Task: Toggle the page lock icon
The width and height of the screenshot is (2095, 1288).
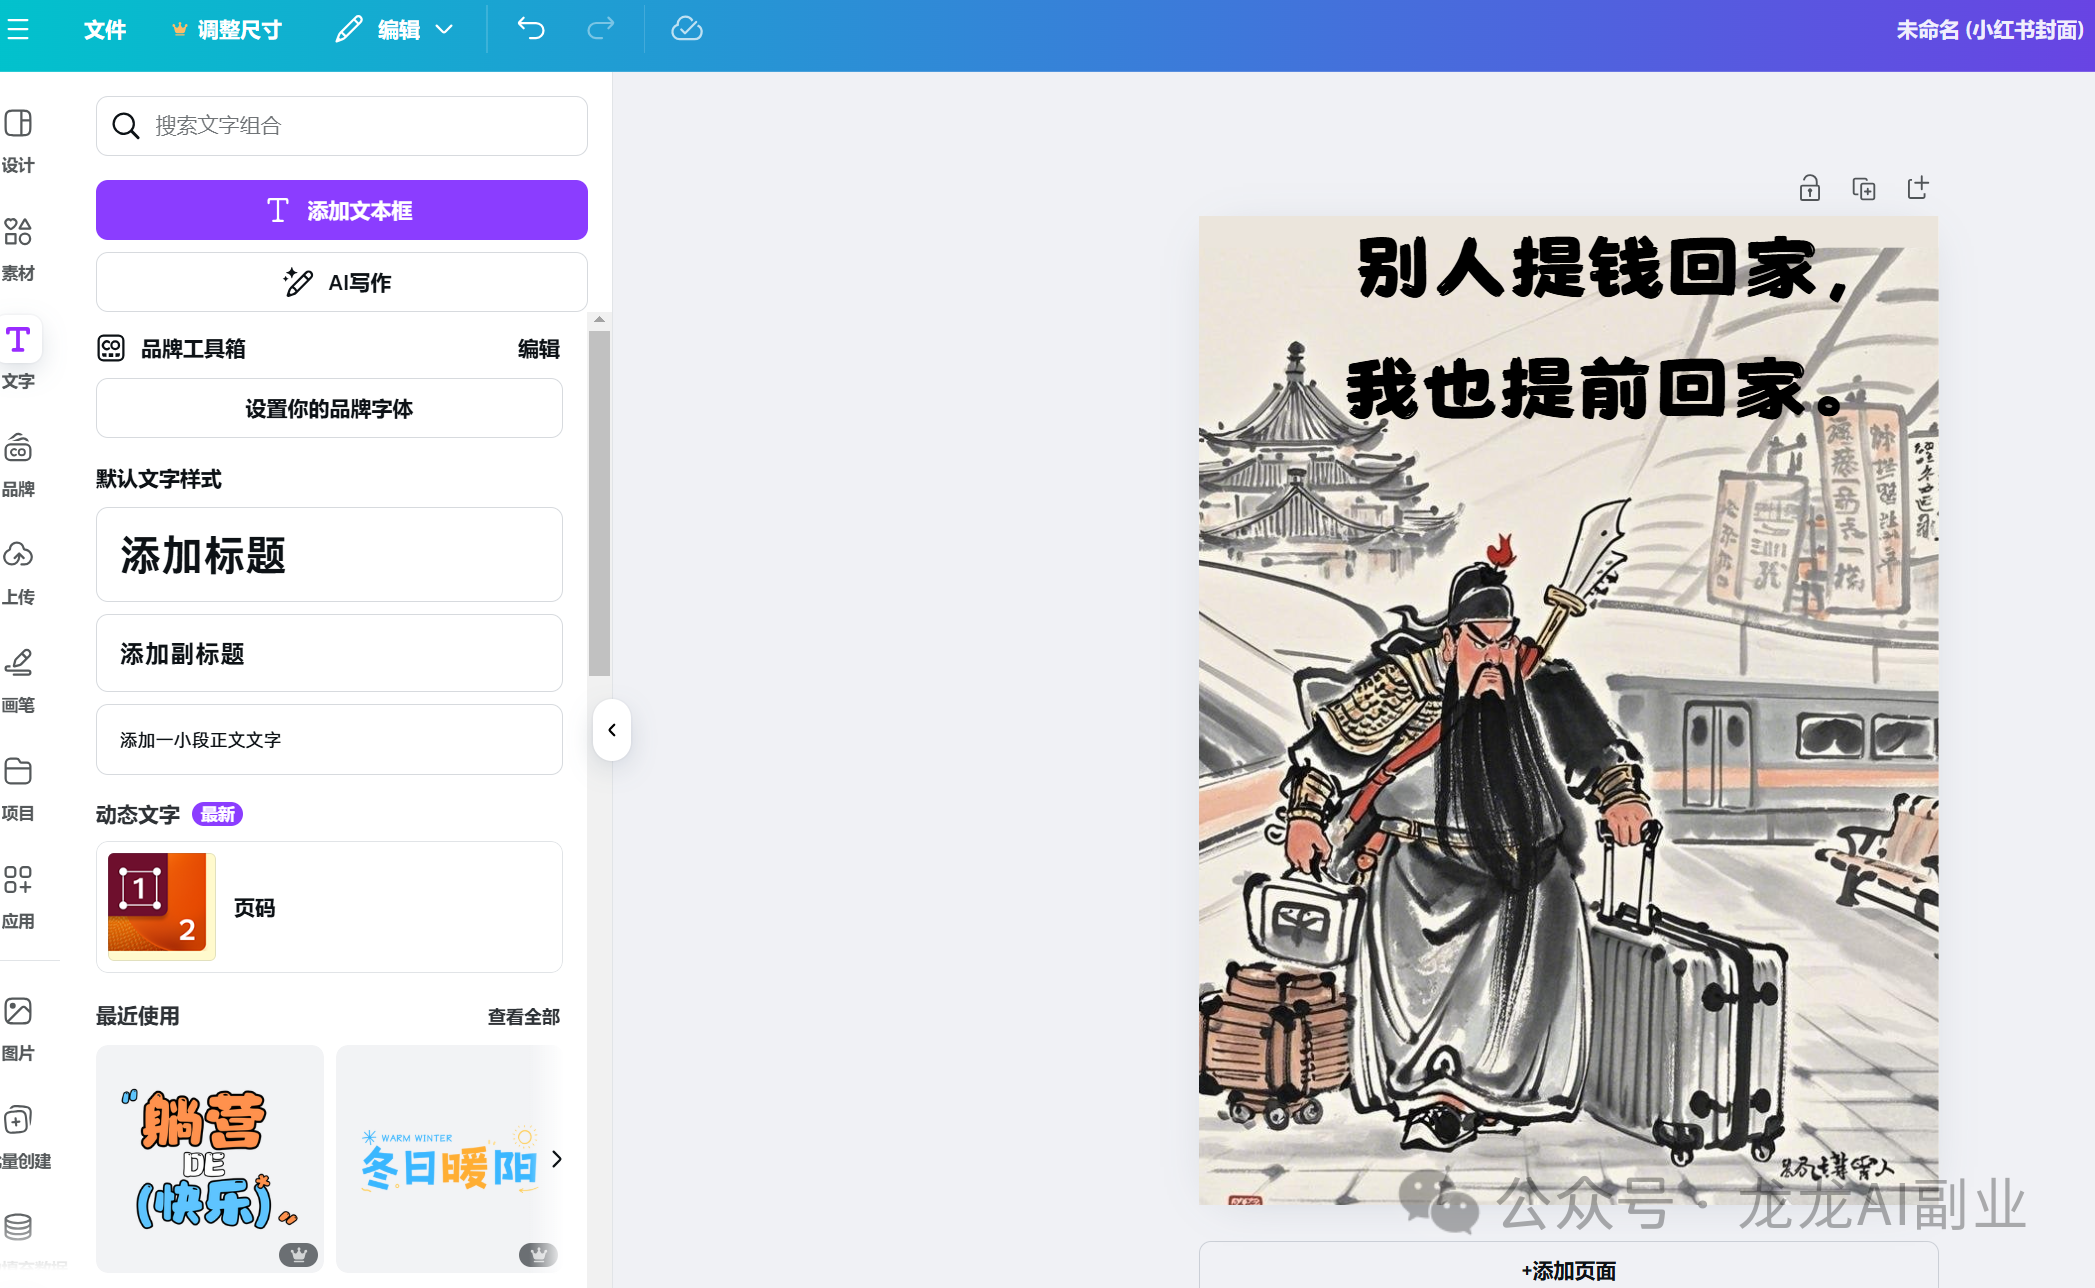Action: (1809, 188)
